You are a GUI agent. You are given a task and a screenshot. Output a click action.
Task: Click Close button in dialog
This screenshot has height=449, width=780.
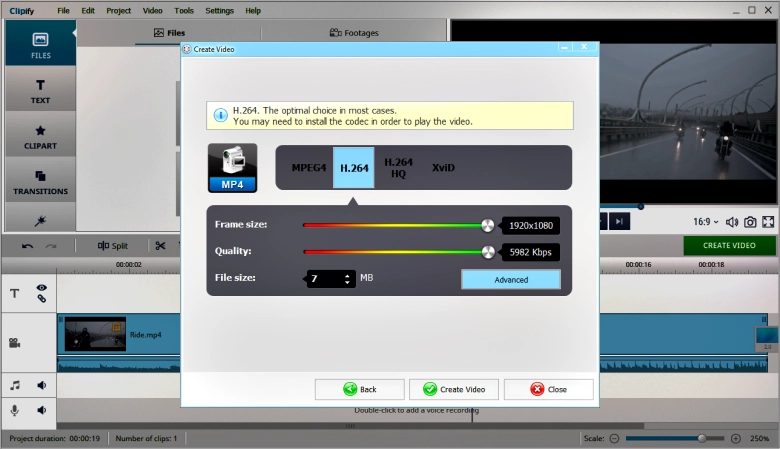click(549, 389)
